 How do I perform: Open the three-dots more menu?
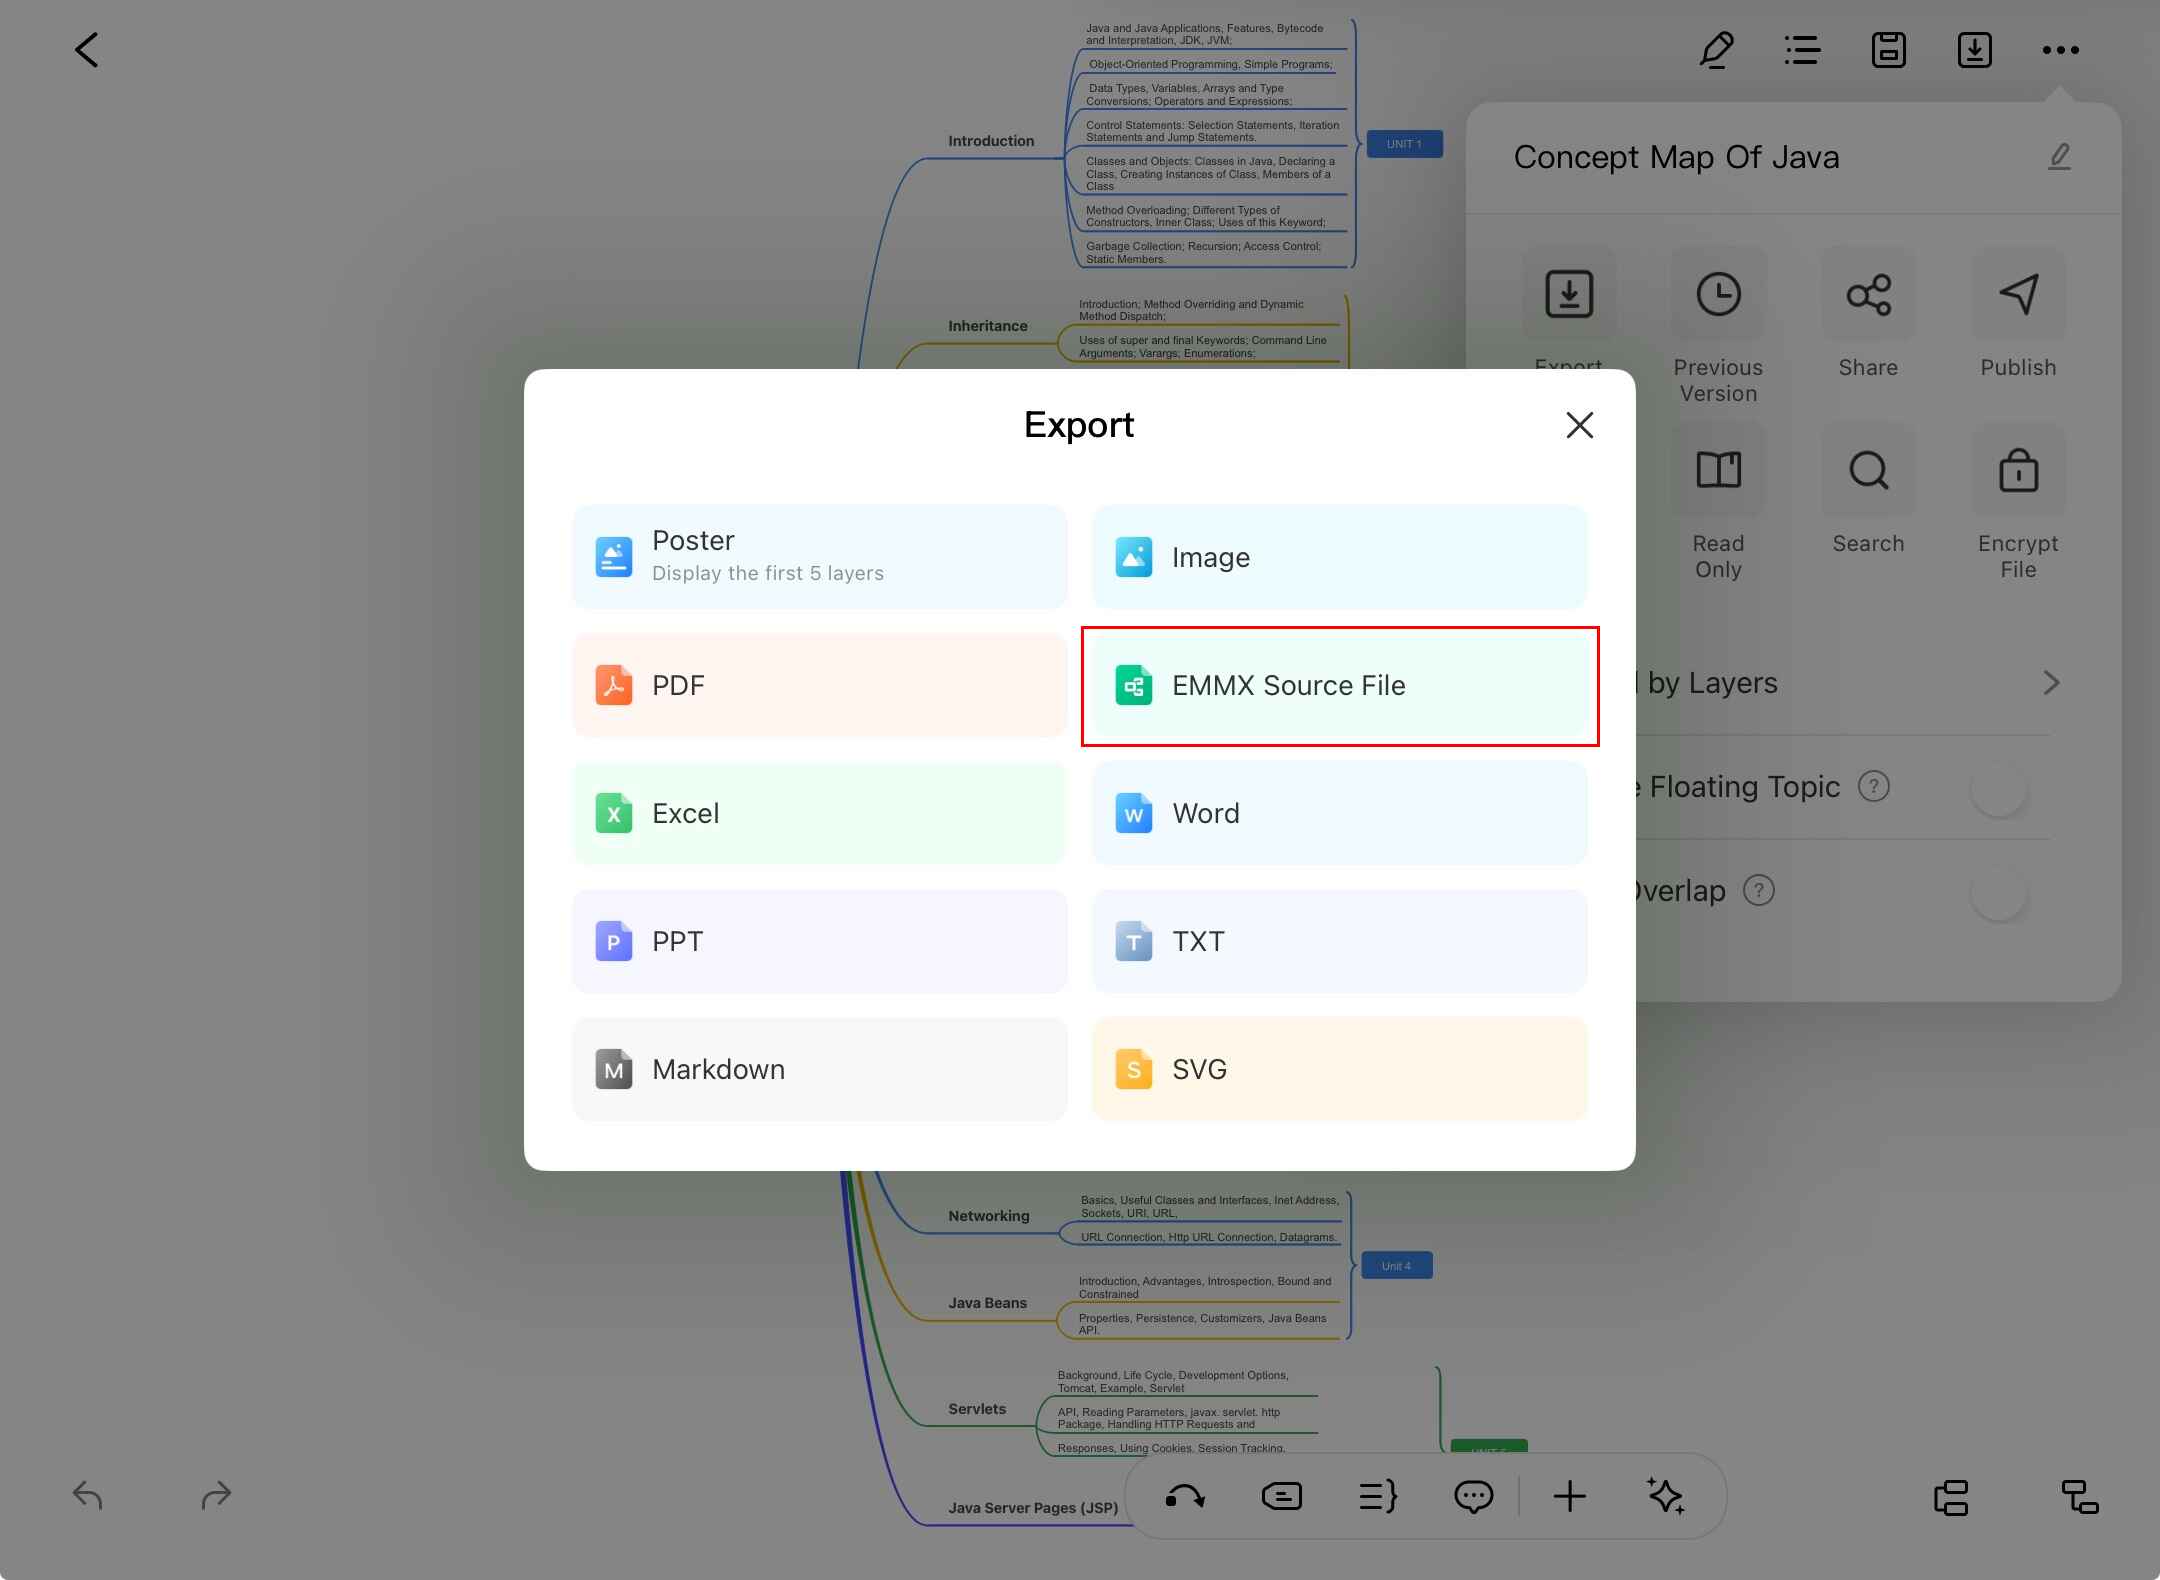tap(2060, 50)
